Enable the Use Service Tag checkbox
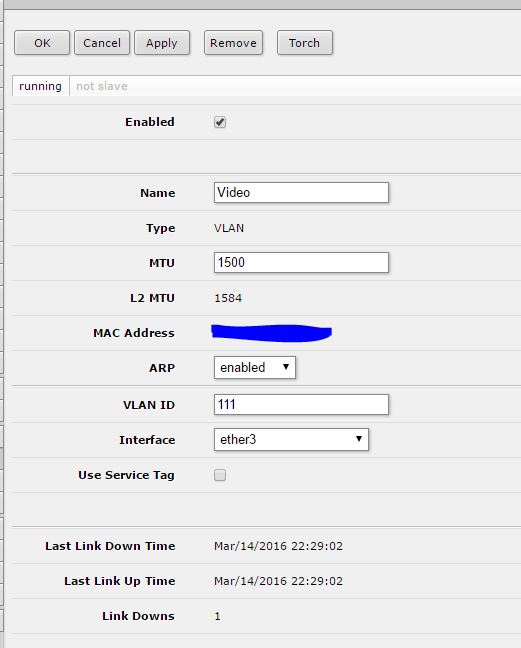The height and width of the screenshot is (648, 521). pos(220,475)
